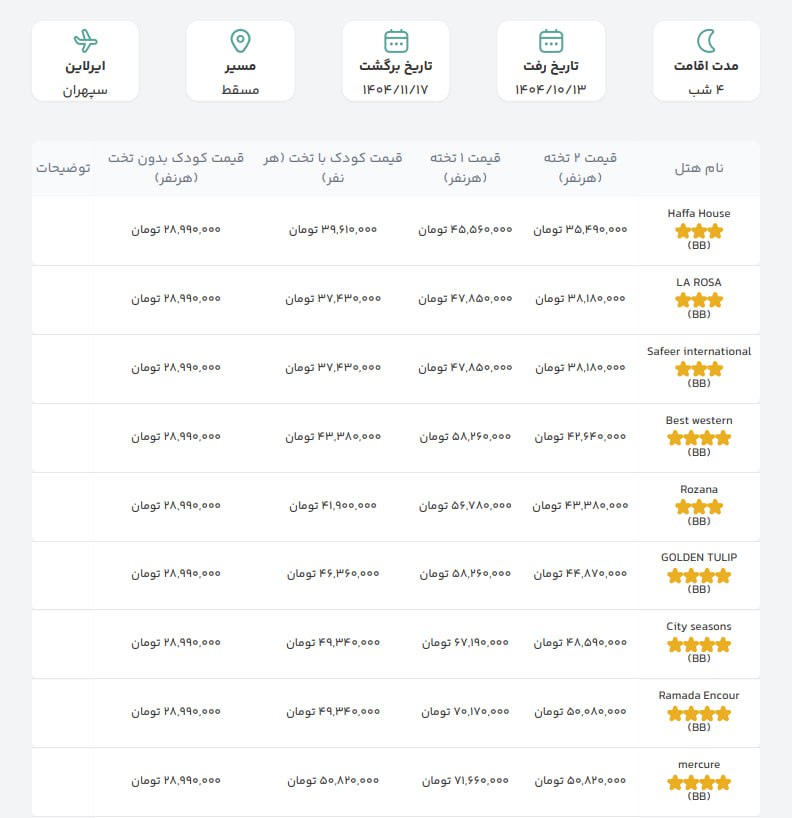
Task: Click Best western star rating
Action: [x=699, y=438]
